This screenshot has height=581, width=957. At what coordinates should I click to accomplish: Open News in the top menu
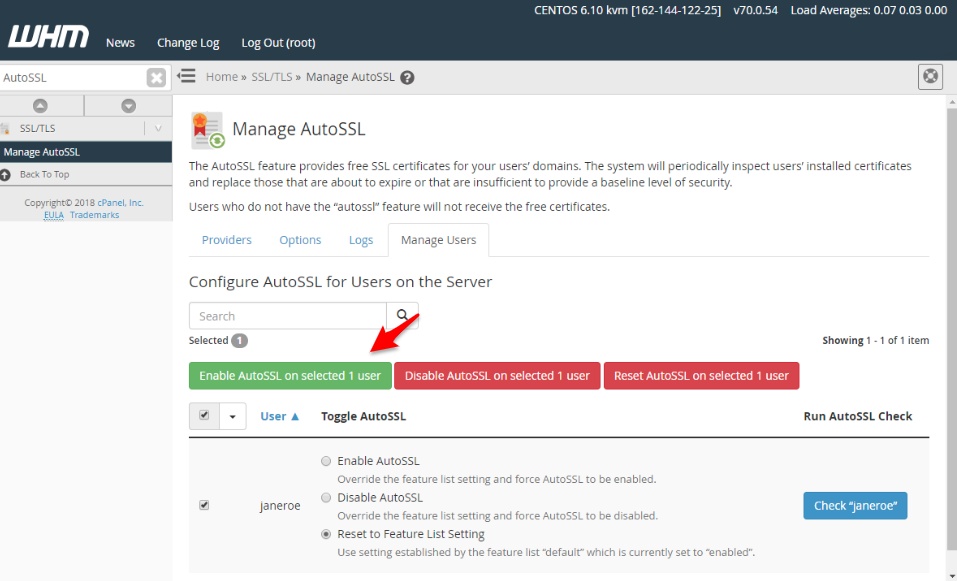(120, 43)
